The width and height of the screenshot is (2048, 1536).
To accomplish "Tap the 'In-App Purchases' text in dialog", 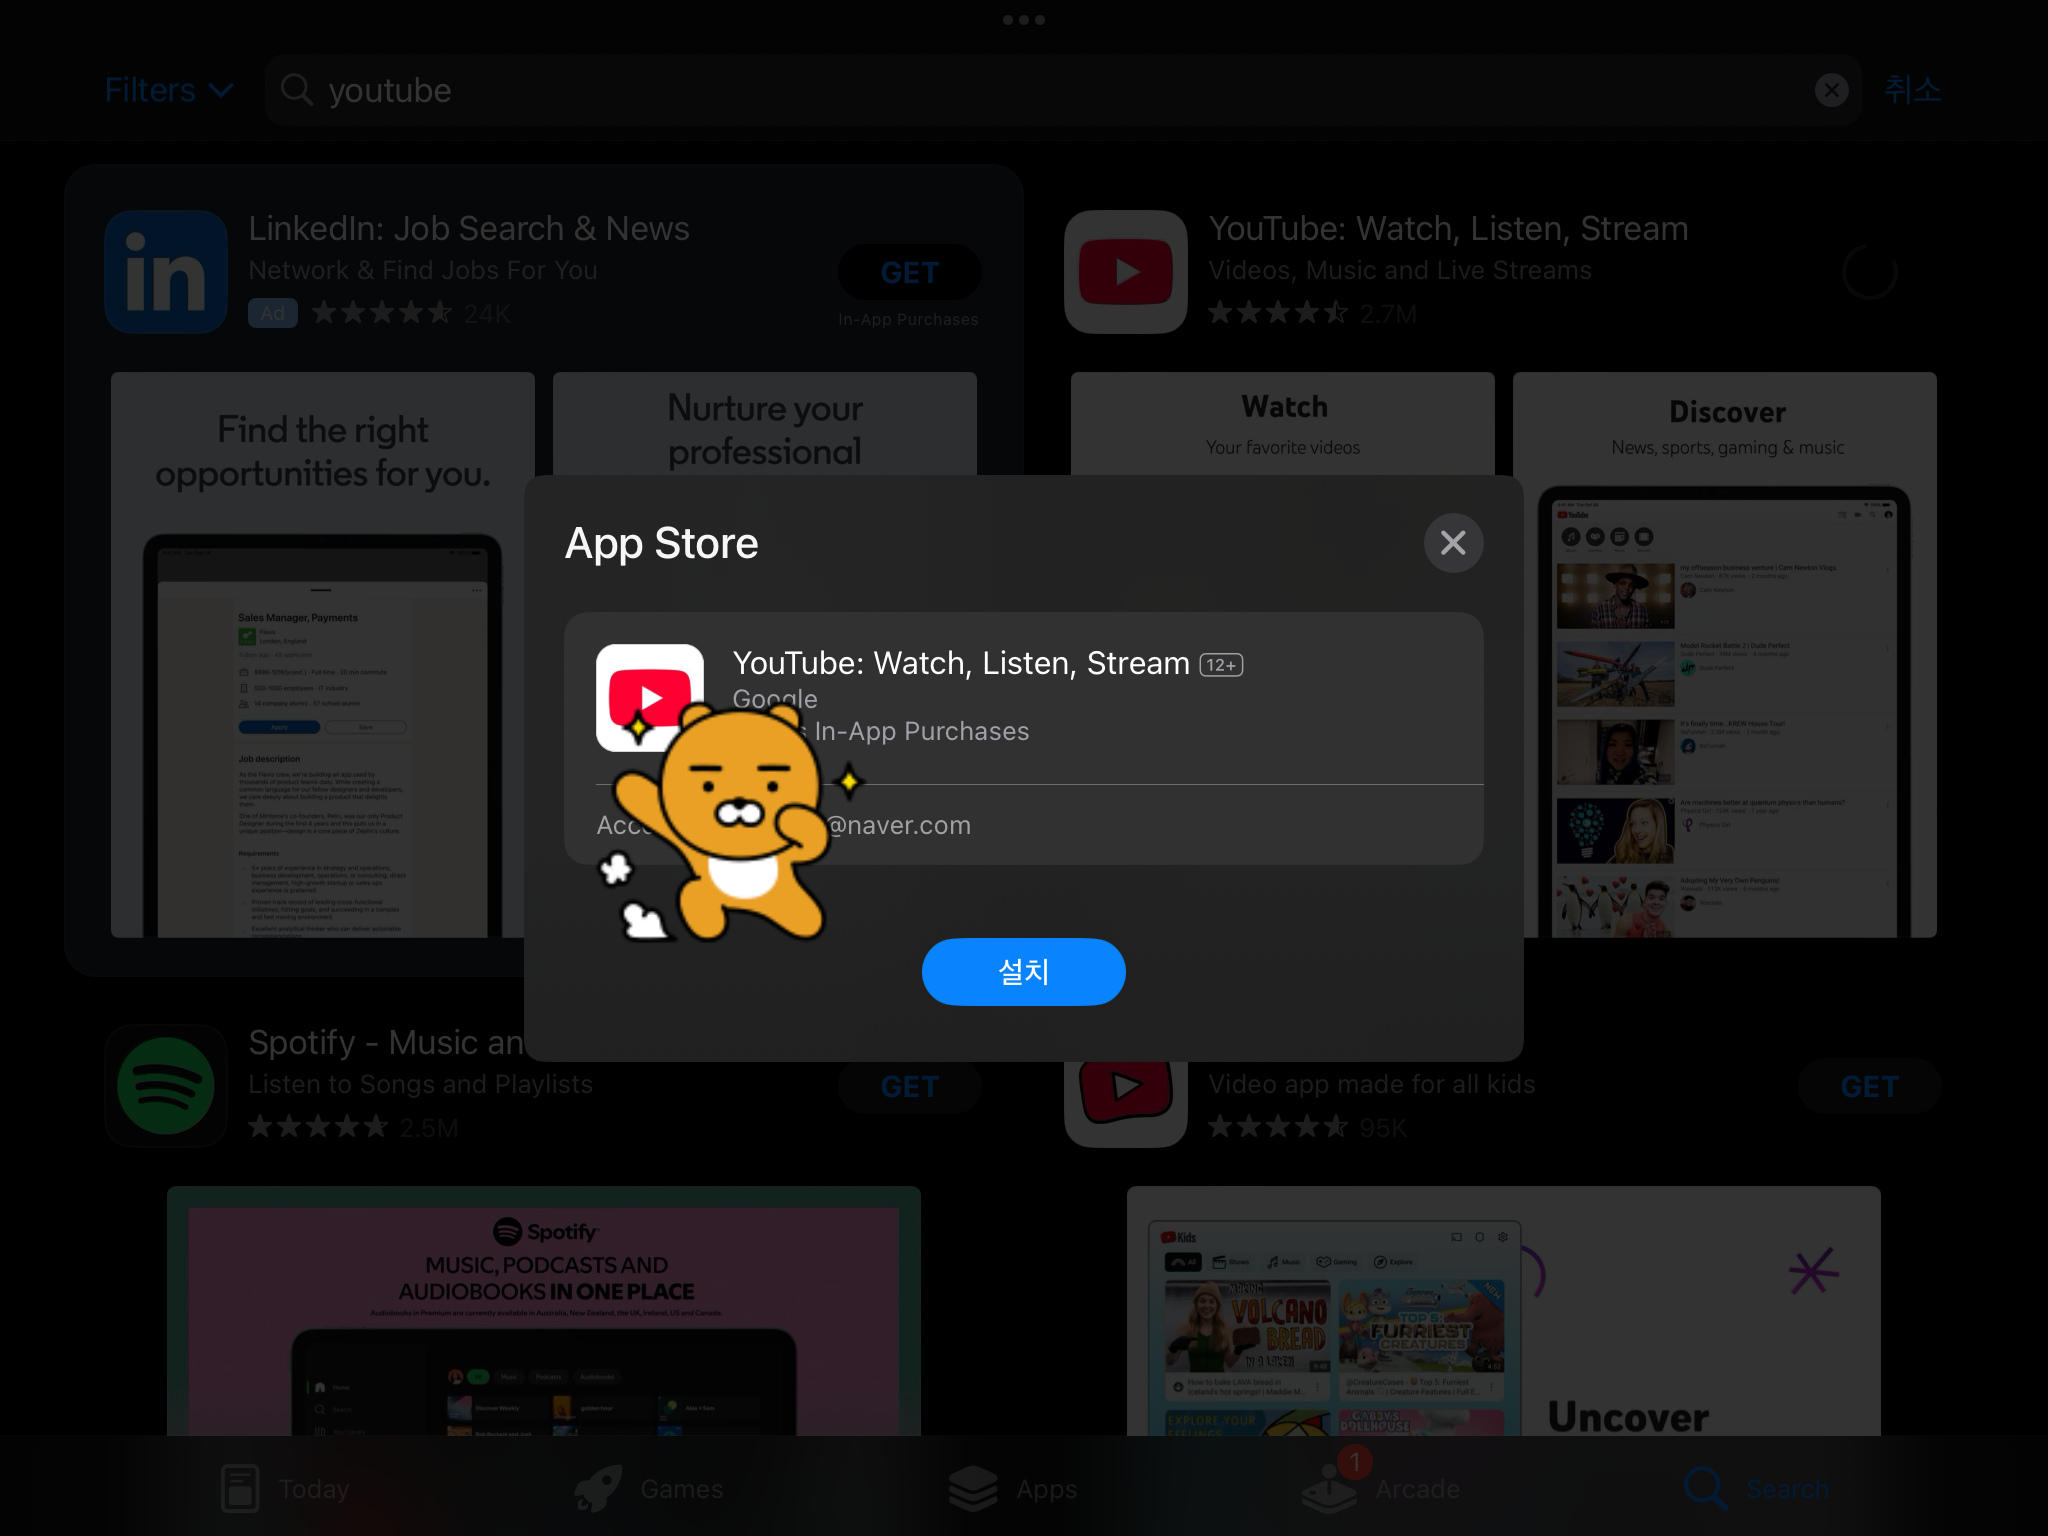I will [x=921, y=731].
